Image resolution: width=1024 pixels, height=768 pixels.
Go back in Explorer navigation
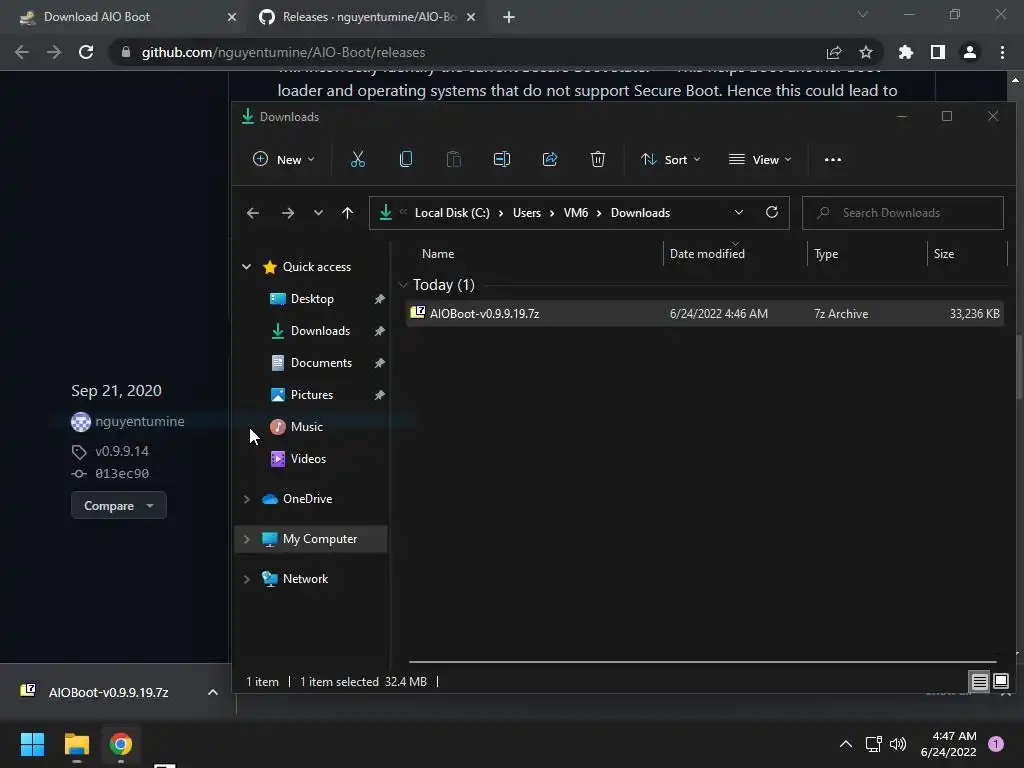pyautogui.click(x=253, y=213)
